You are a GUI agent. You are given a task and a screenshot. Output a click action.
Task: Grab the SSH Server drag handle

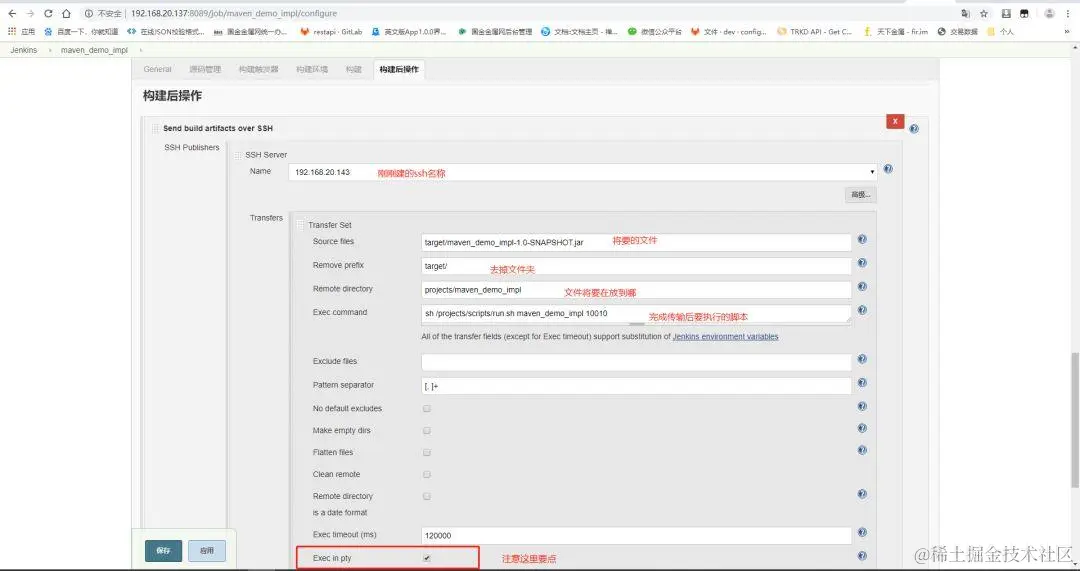pos(238,155)
